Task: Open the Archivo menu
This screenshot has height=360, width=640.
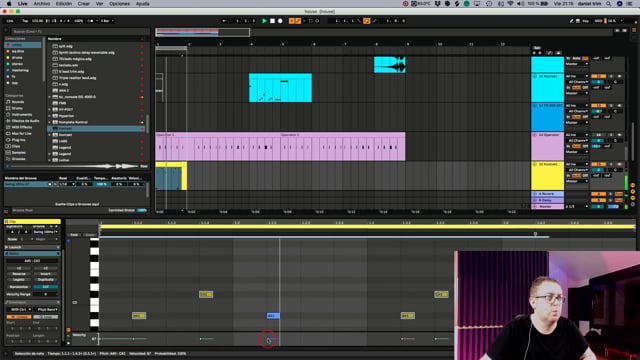Action: click(42, 4)
